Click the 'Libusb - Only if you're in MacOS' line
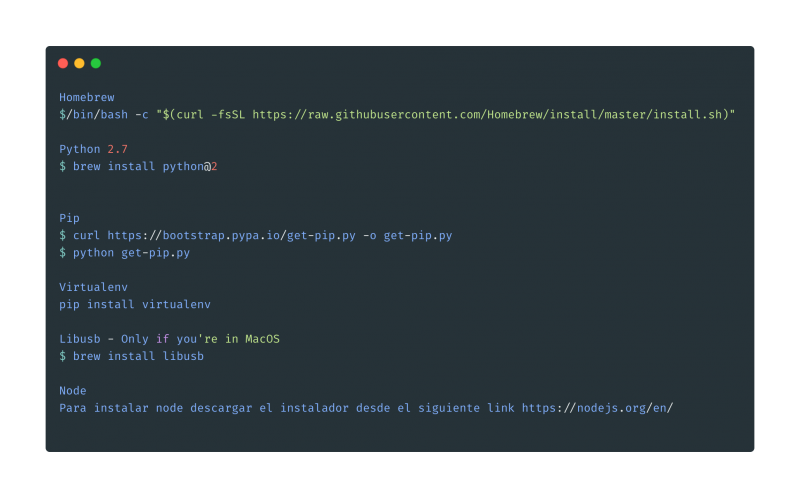800x498 pixels. click(169, 339)
